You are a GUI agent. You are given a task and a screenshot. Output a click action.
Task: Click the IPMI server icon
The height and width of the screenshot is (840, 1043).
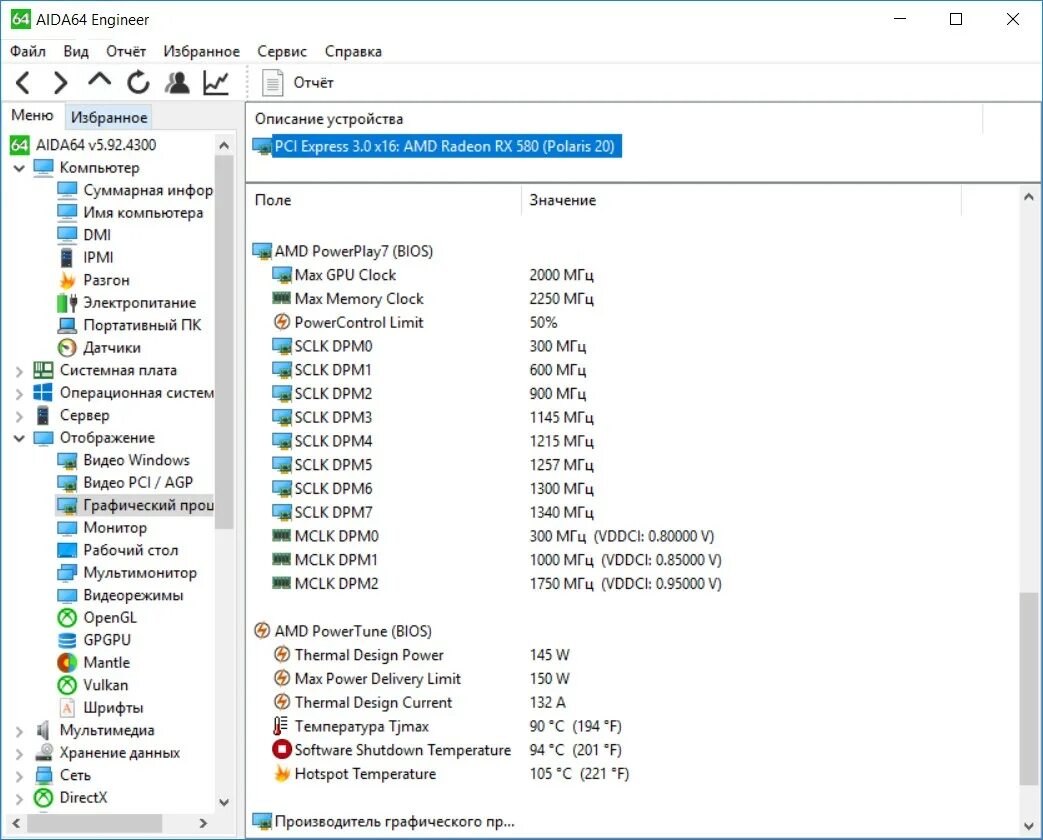tap(67, 257)
